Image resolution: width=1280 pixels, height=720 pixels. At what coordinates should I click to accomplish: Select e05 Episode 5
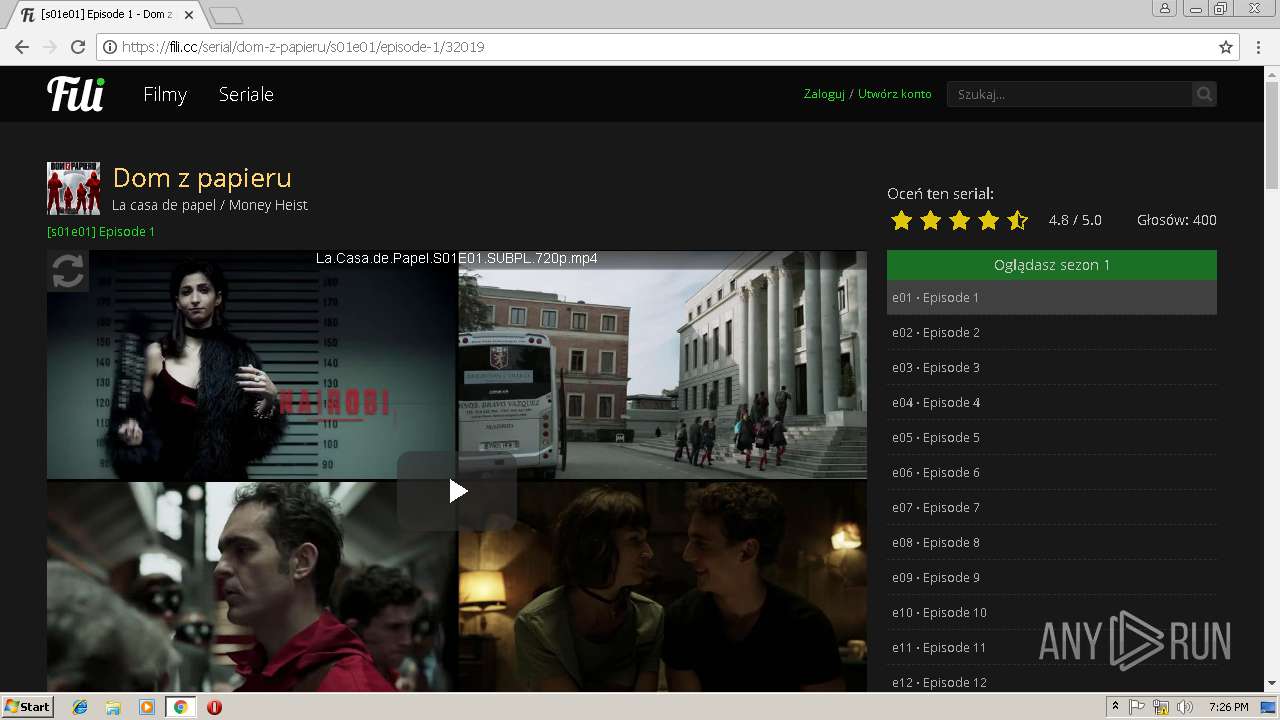coord(1052,437)
